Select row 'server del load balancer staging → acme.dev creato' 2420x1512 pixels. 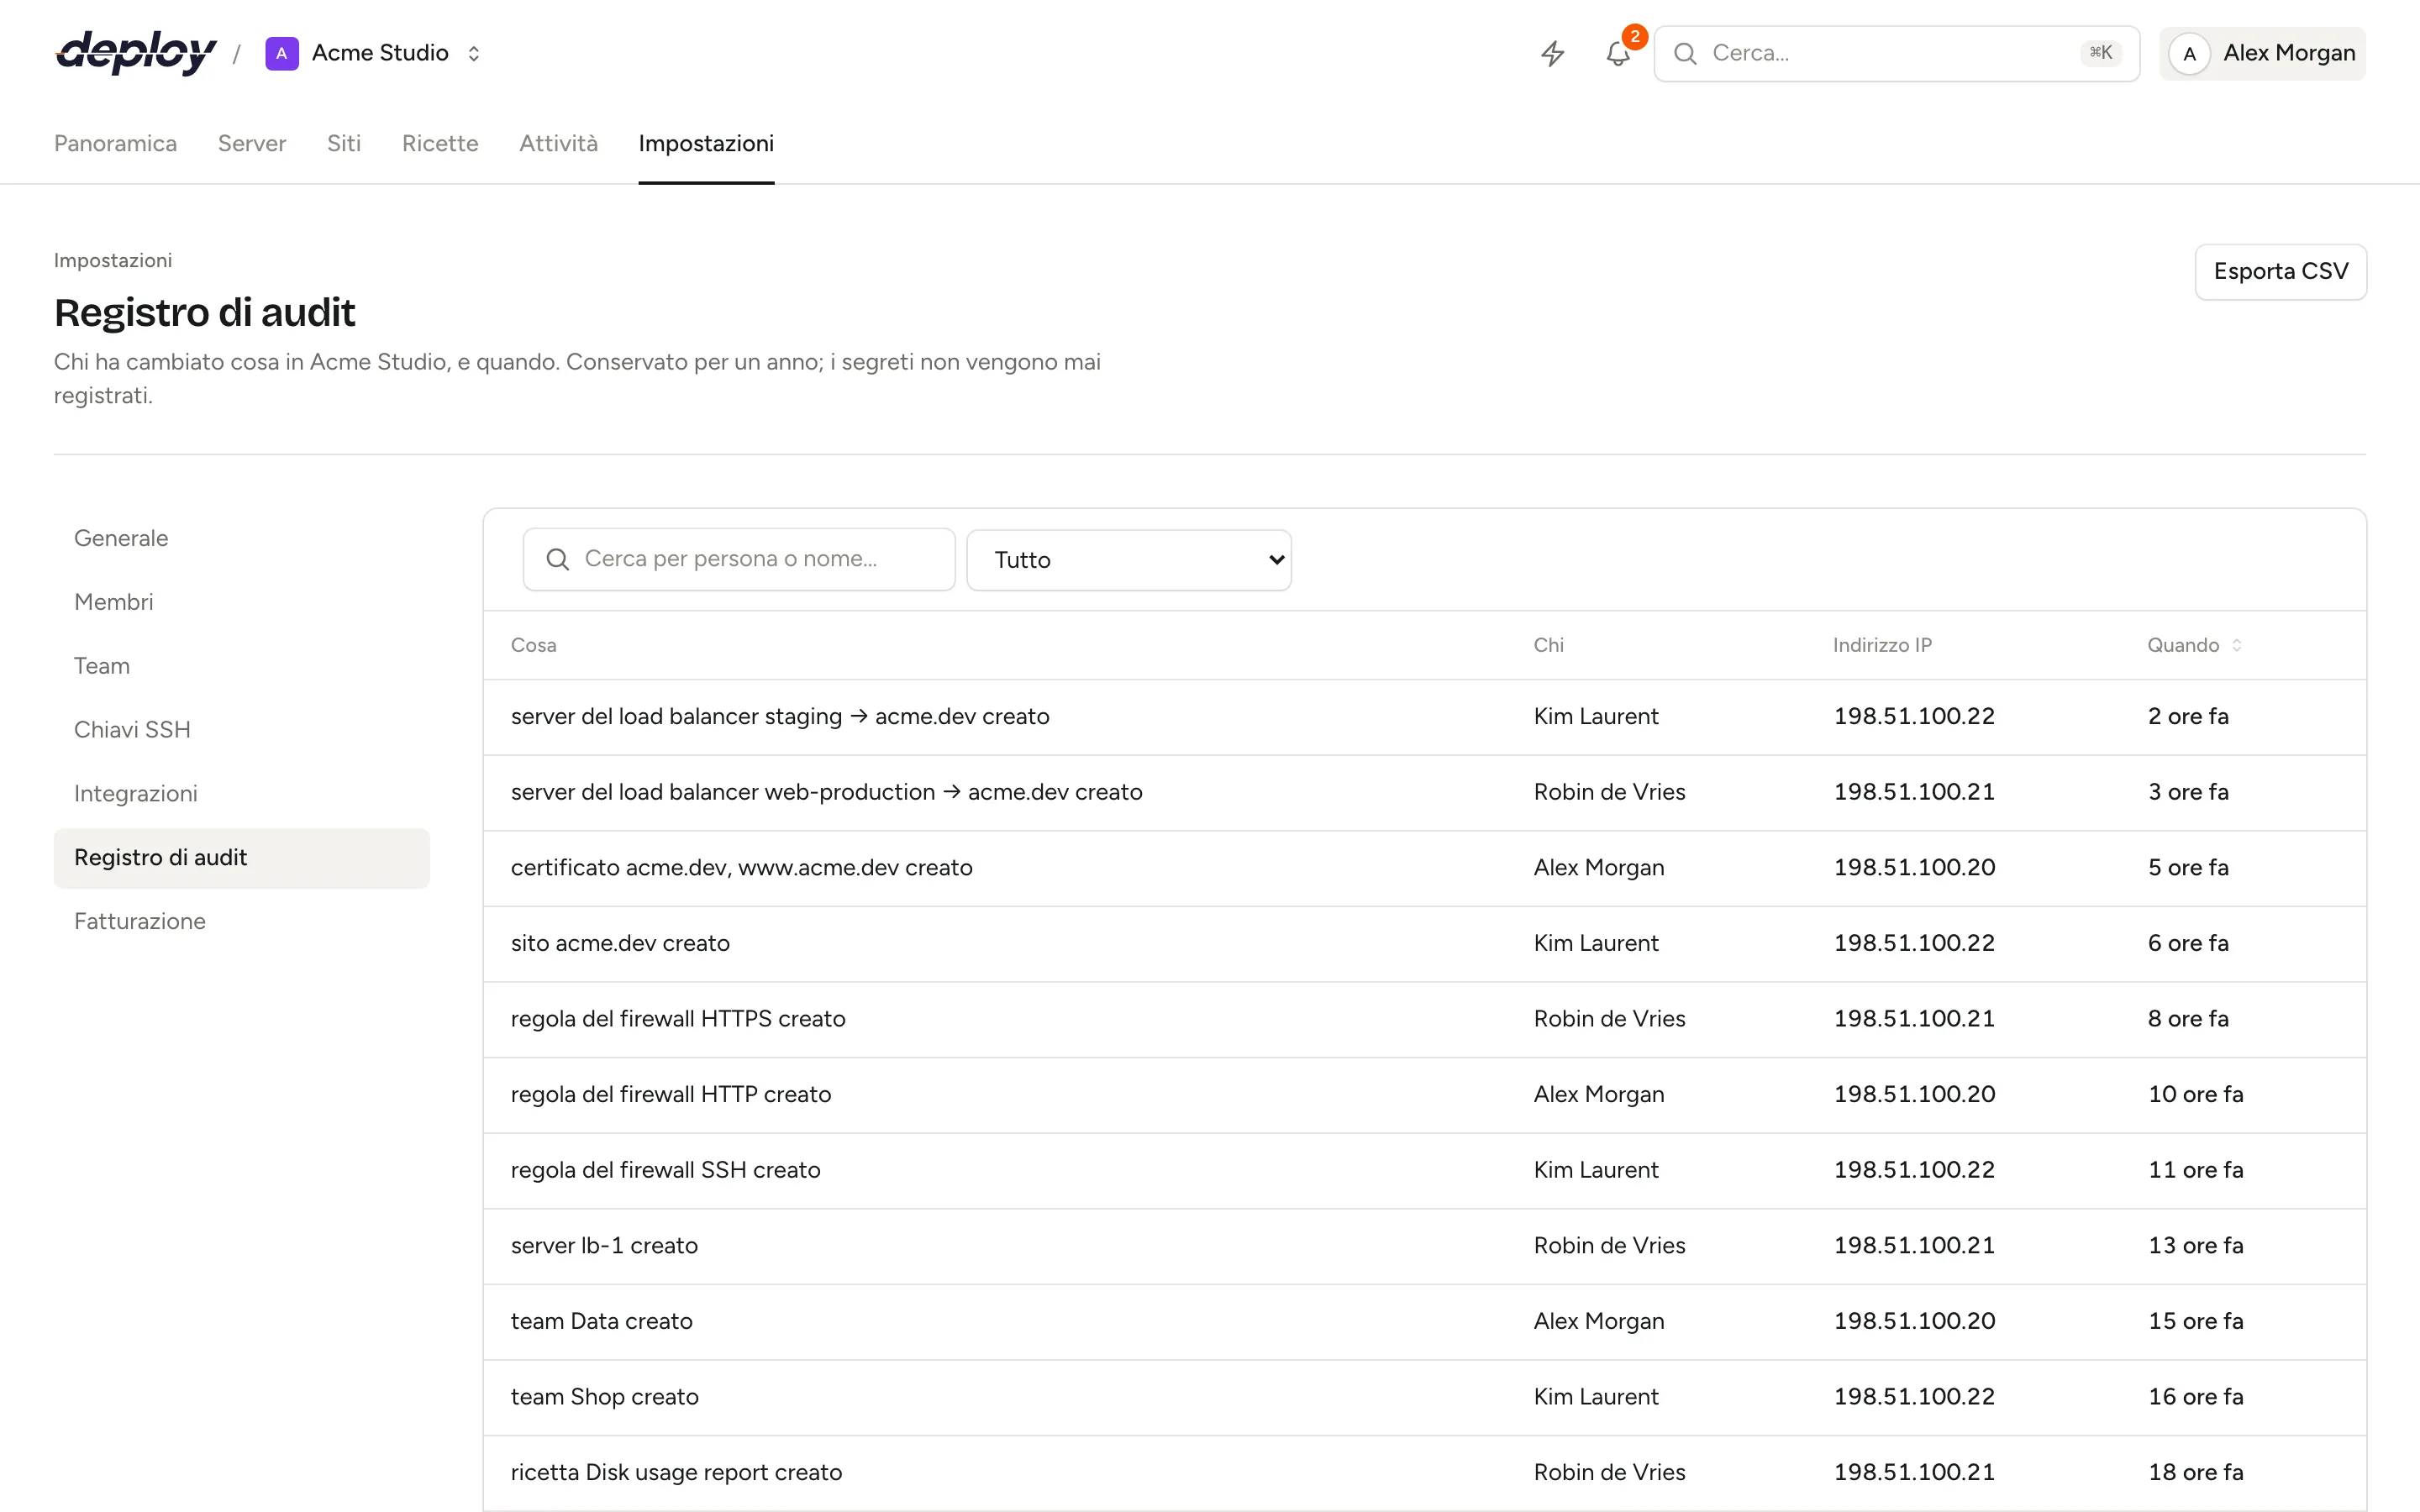(1424, 717)
